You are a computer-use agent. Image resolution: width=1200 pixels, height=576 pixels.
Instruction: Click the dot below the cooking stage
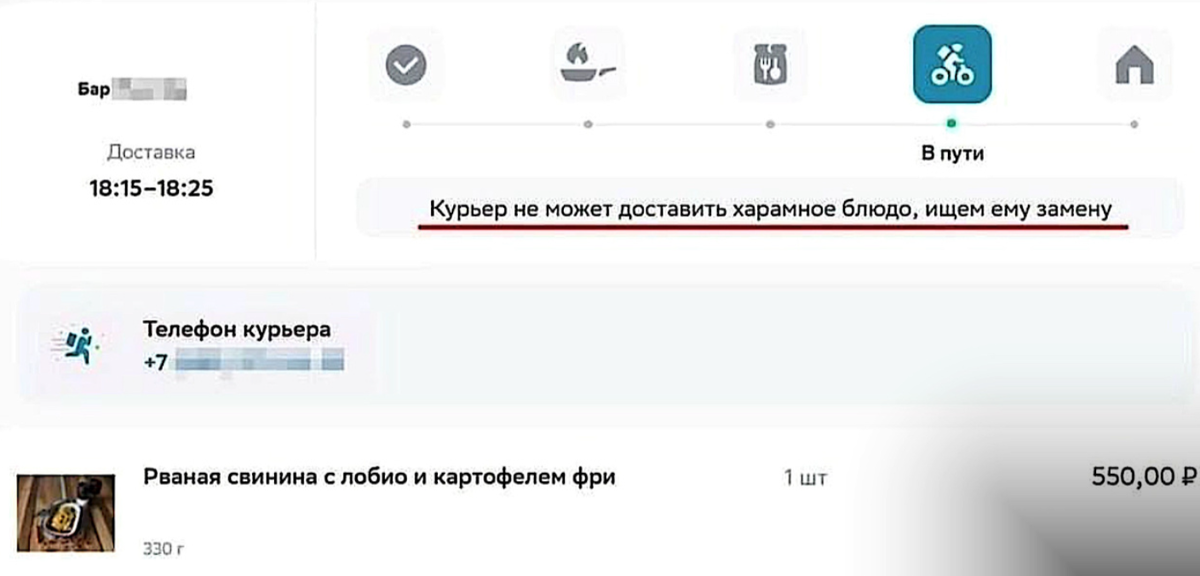(x=588, y=122)
